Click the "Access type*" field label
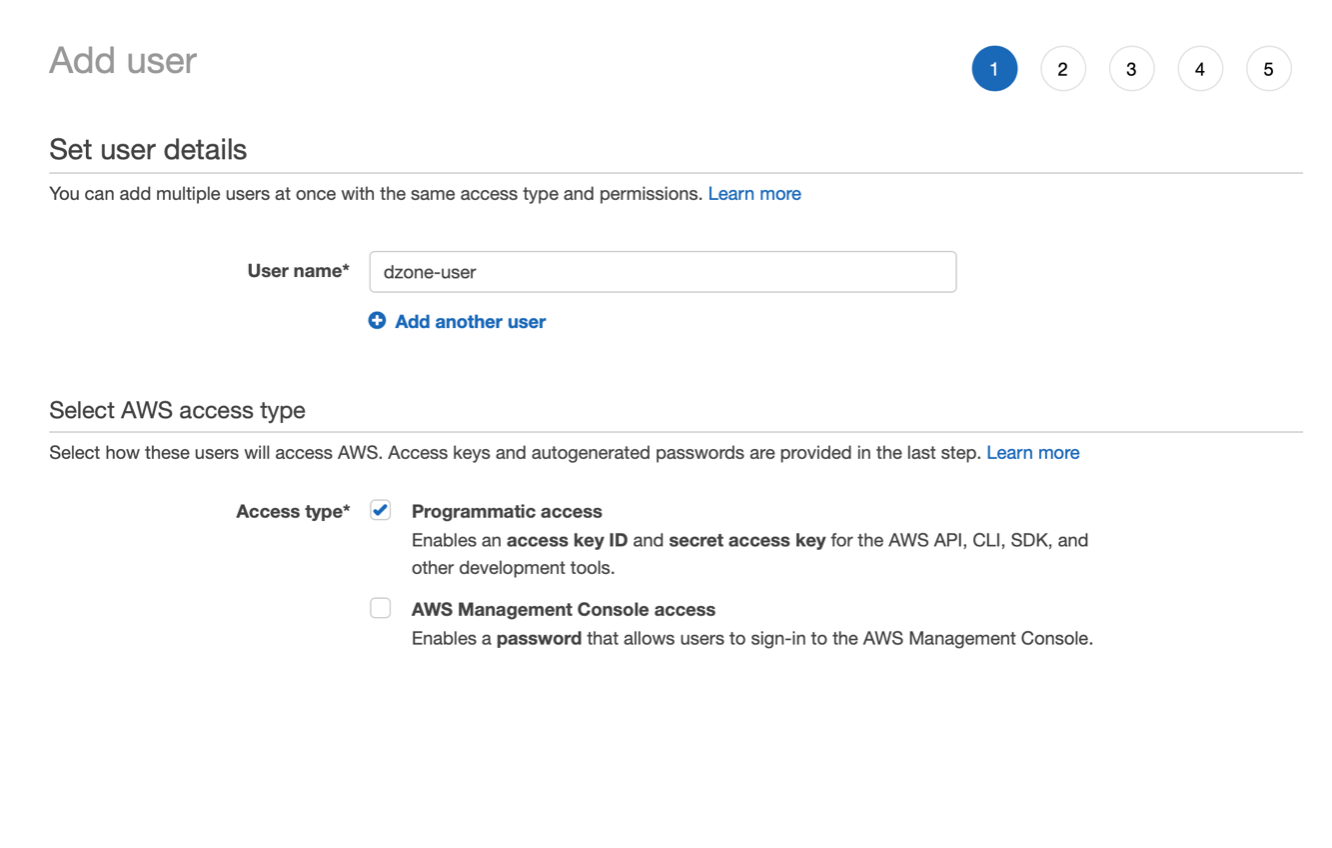Screen dimensions: 1332x848 (x=292, y=512)
